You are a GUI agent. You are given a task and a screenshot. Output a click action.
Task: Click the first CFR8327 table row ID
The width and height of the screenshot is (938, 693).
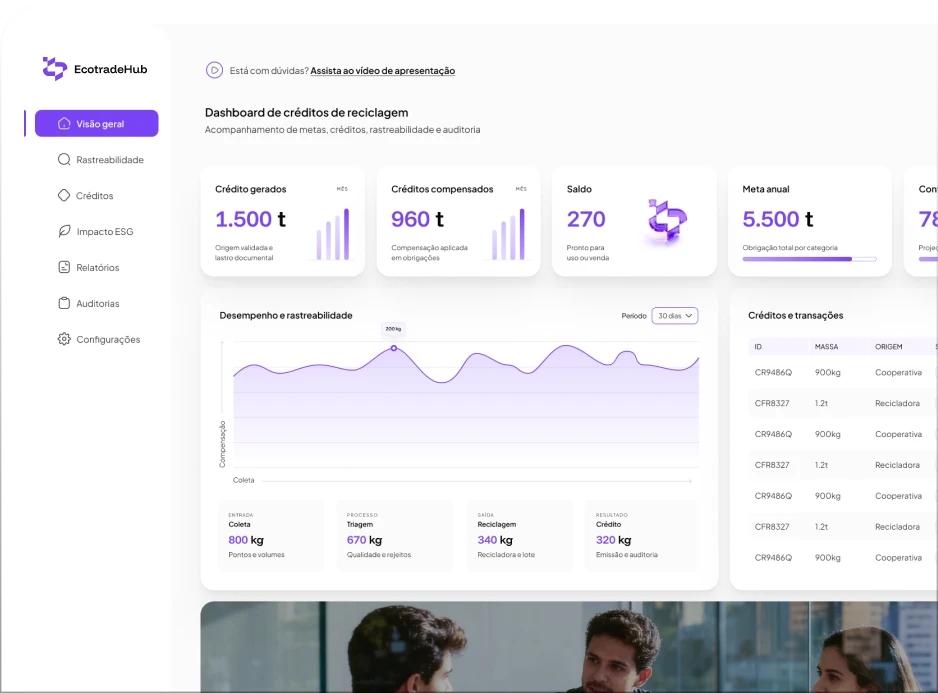(x=772, y=403)
